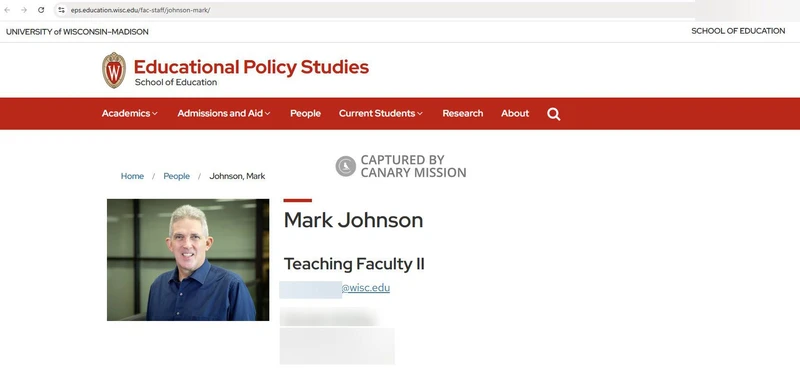This screenshot has width=800, height=374.
Task: Click Mark Johnson profile photo
Action: (x=188, y=260)
